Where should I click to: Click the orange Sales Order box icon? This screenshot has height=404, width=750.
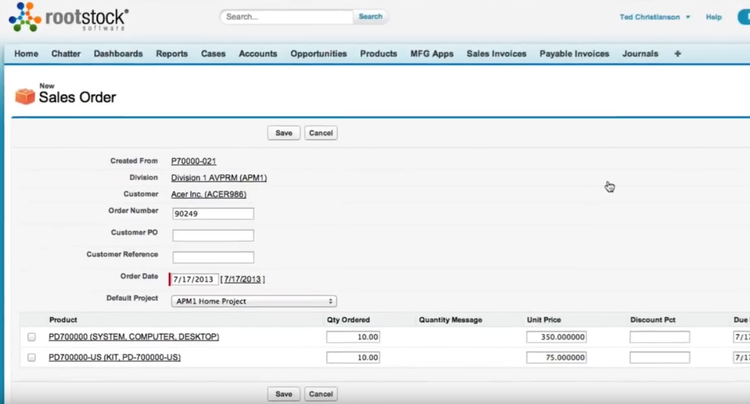pyautogui.click(x=25, y=96)
